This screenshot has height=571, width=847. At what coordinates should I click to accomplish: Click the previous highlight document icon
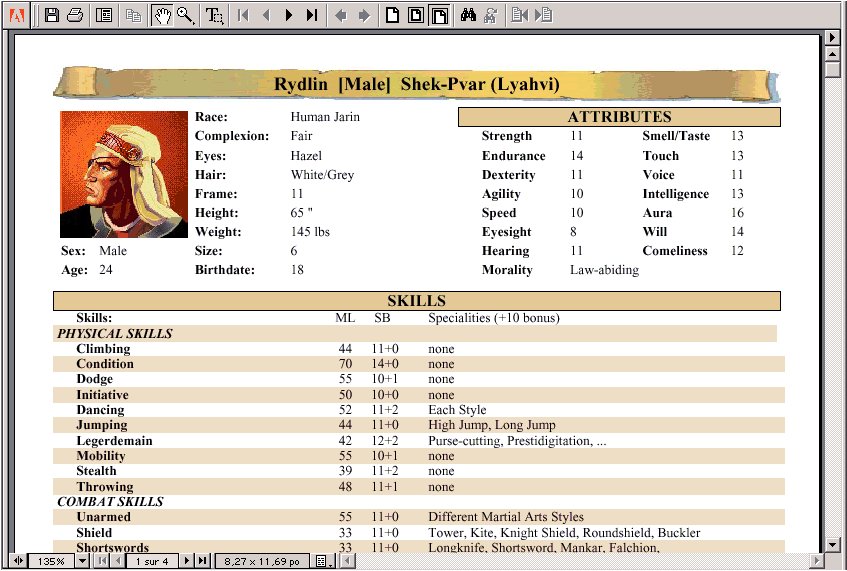pos(519,15)
